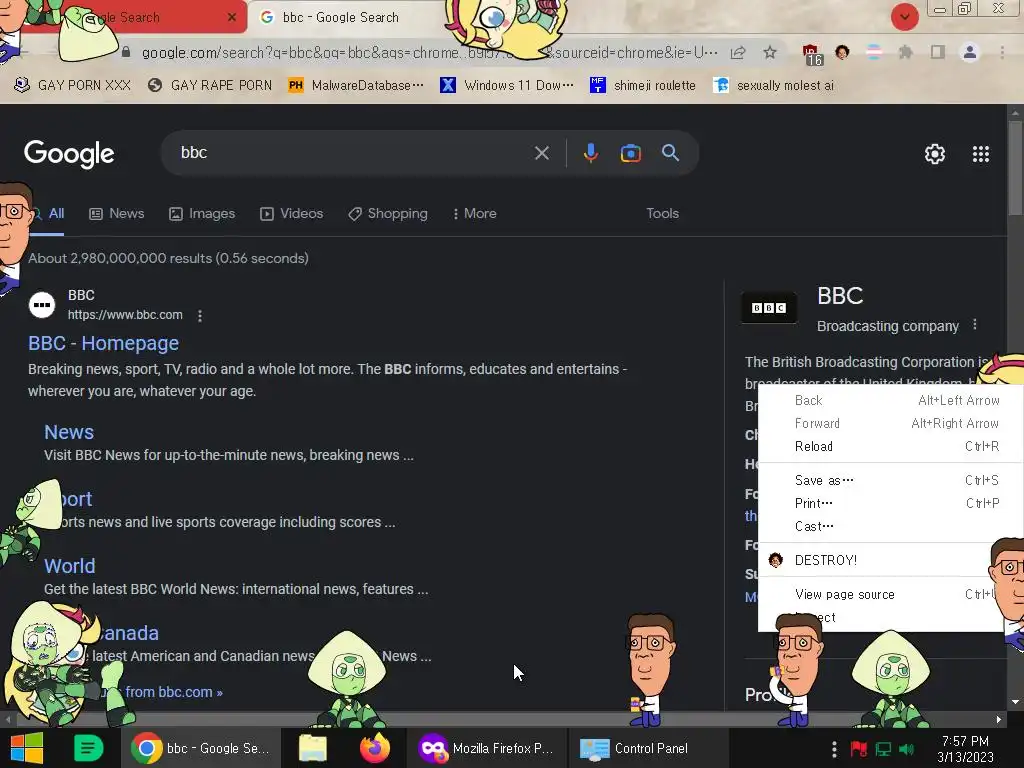The width and height of the screenshot is (1024, 768).
Task: Click the BBC logo in knowledge panel
Action: (x=769, y=308)
